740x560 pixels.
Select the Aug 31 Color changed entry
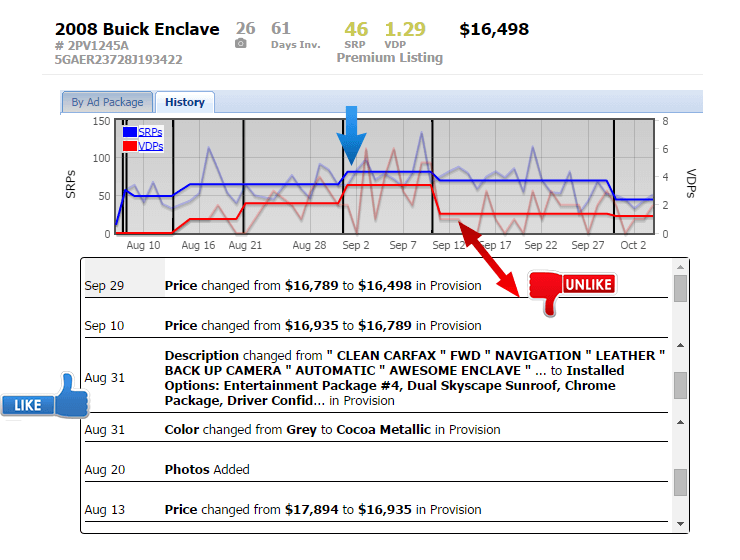pos(376,430)
